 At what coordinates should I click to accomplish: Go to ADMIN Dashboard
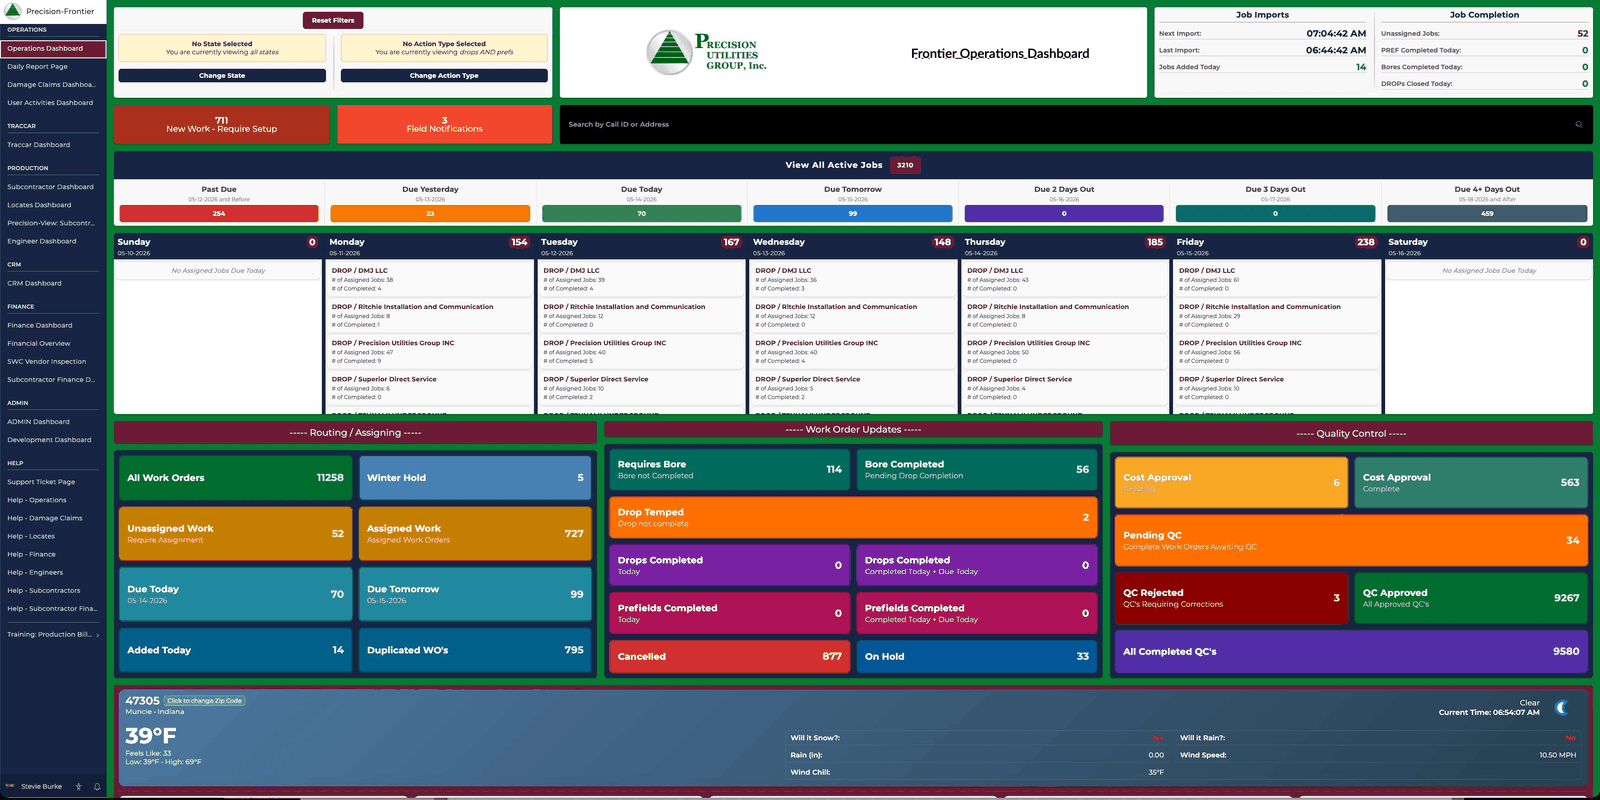53,421
